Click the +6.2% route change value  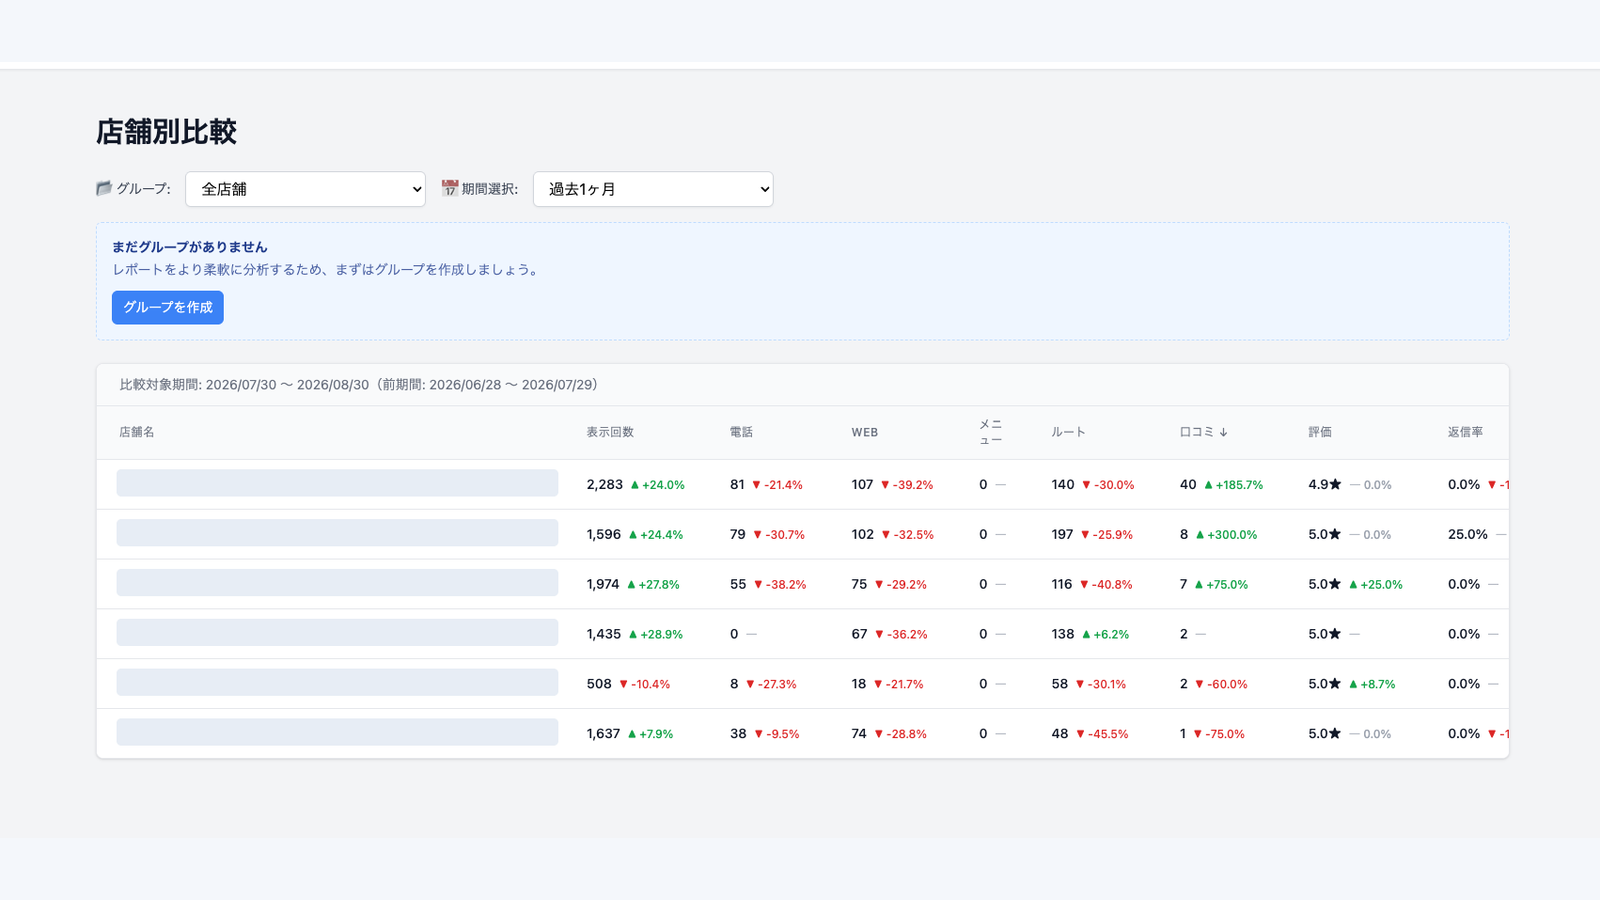[1105, 635]
